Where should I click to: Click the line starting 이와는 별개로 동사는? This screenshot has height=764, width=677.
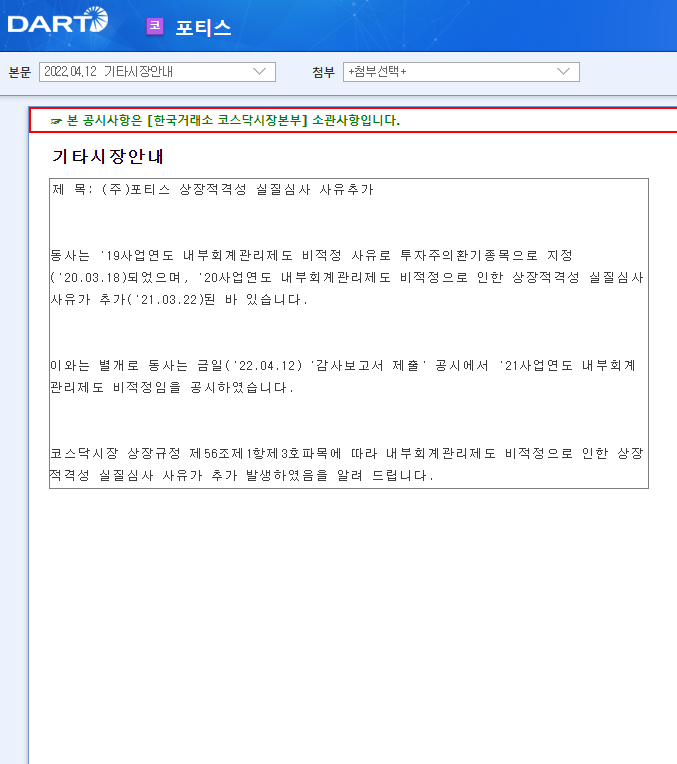pos(343,365)
